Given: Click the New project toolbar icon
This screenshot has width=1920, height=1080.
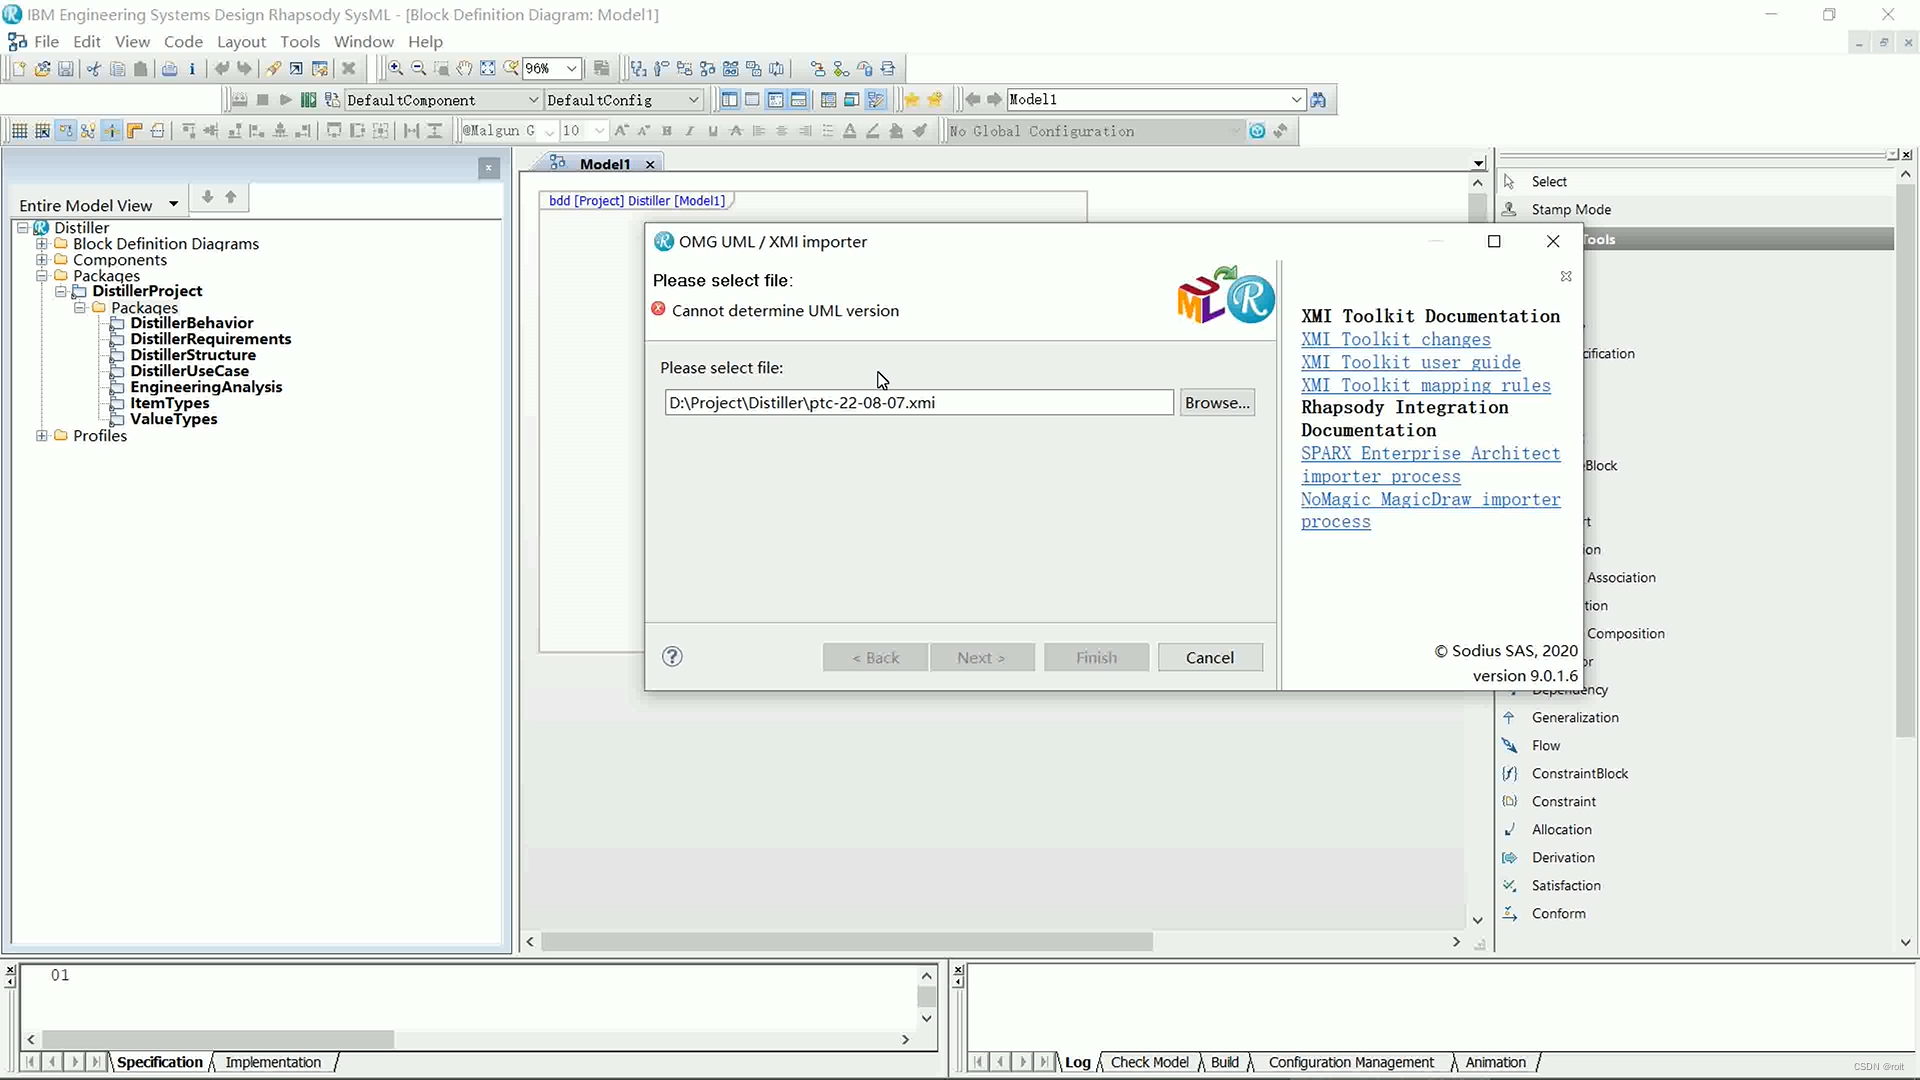Looking at the screenshot, I should click(19, 69).
